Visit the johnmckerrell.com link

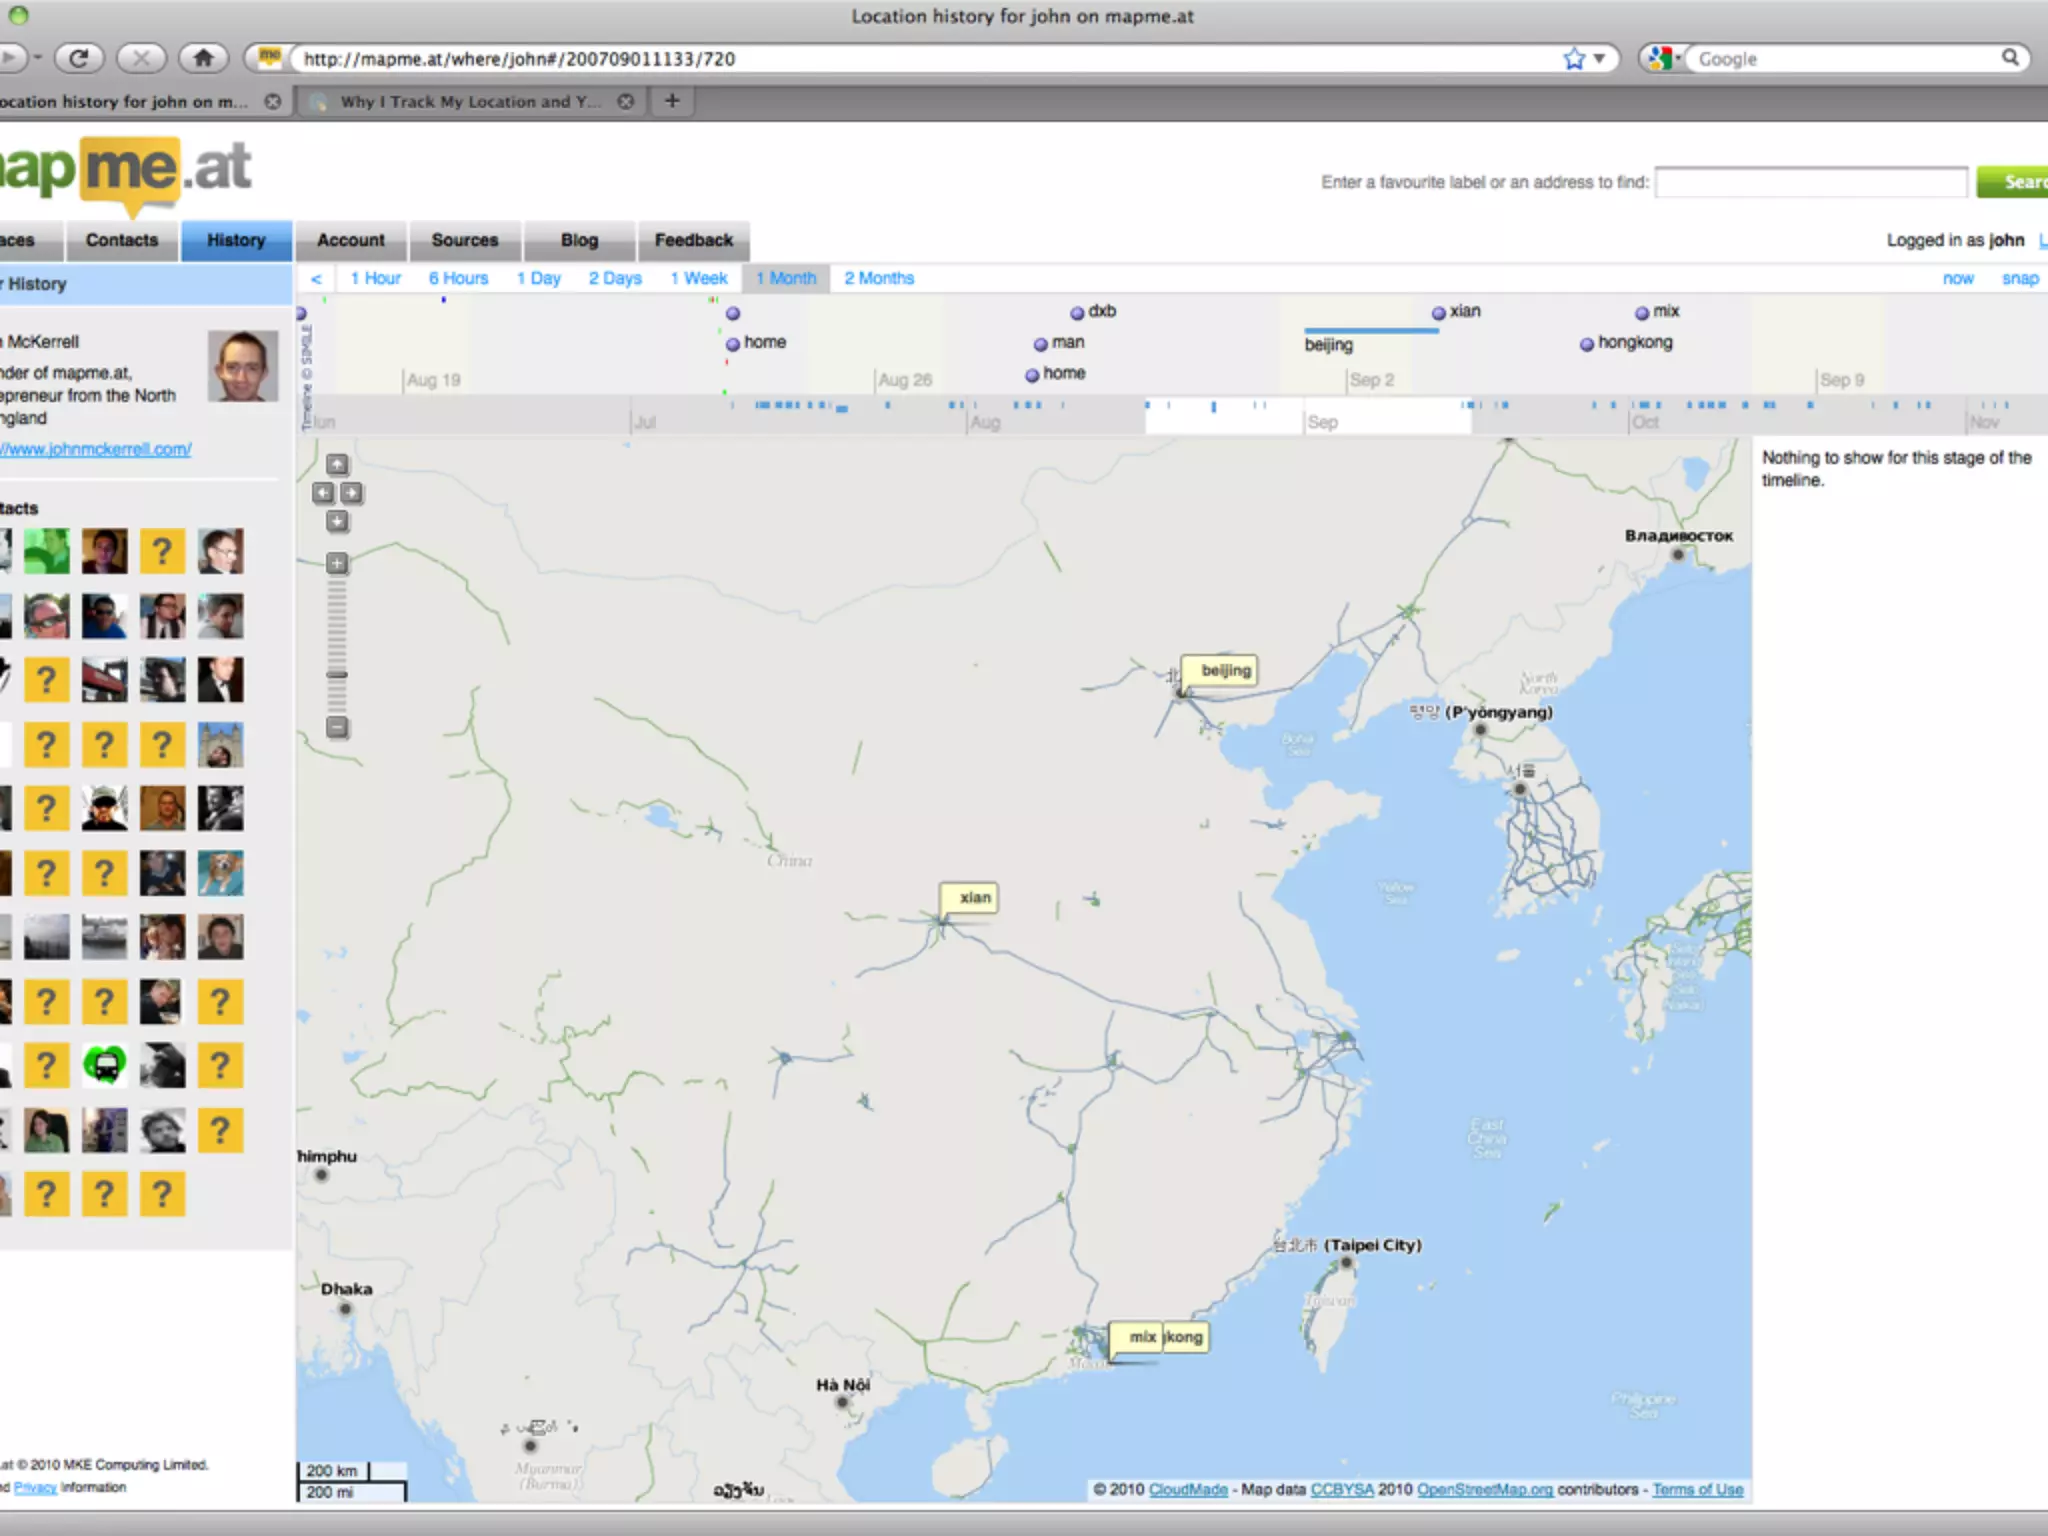[96, 449]
